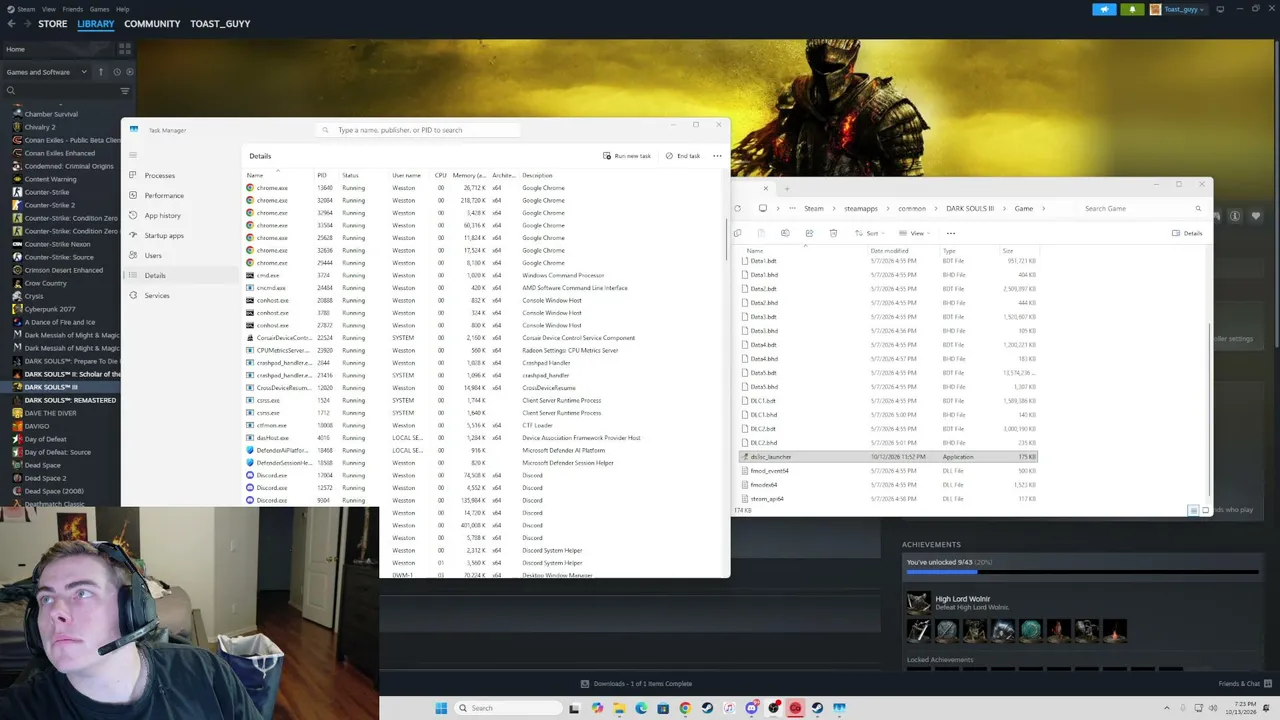Click Steam back navigation arrow
The height and width of the screenshot is (720, 1280).
coord(10,24)
